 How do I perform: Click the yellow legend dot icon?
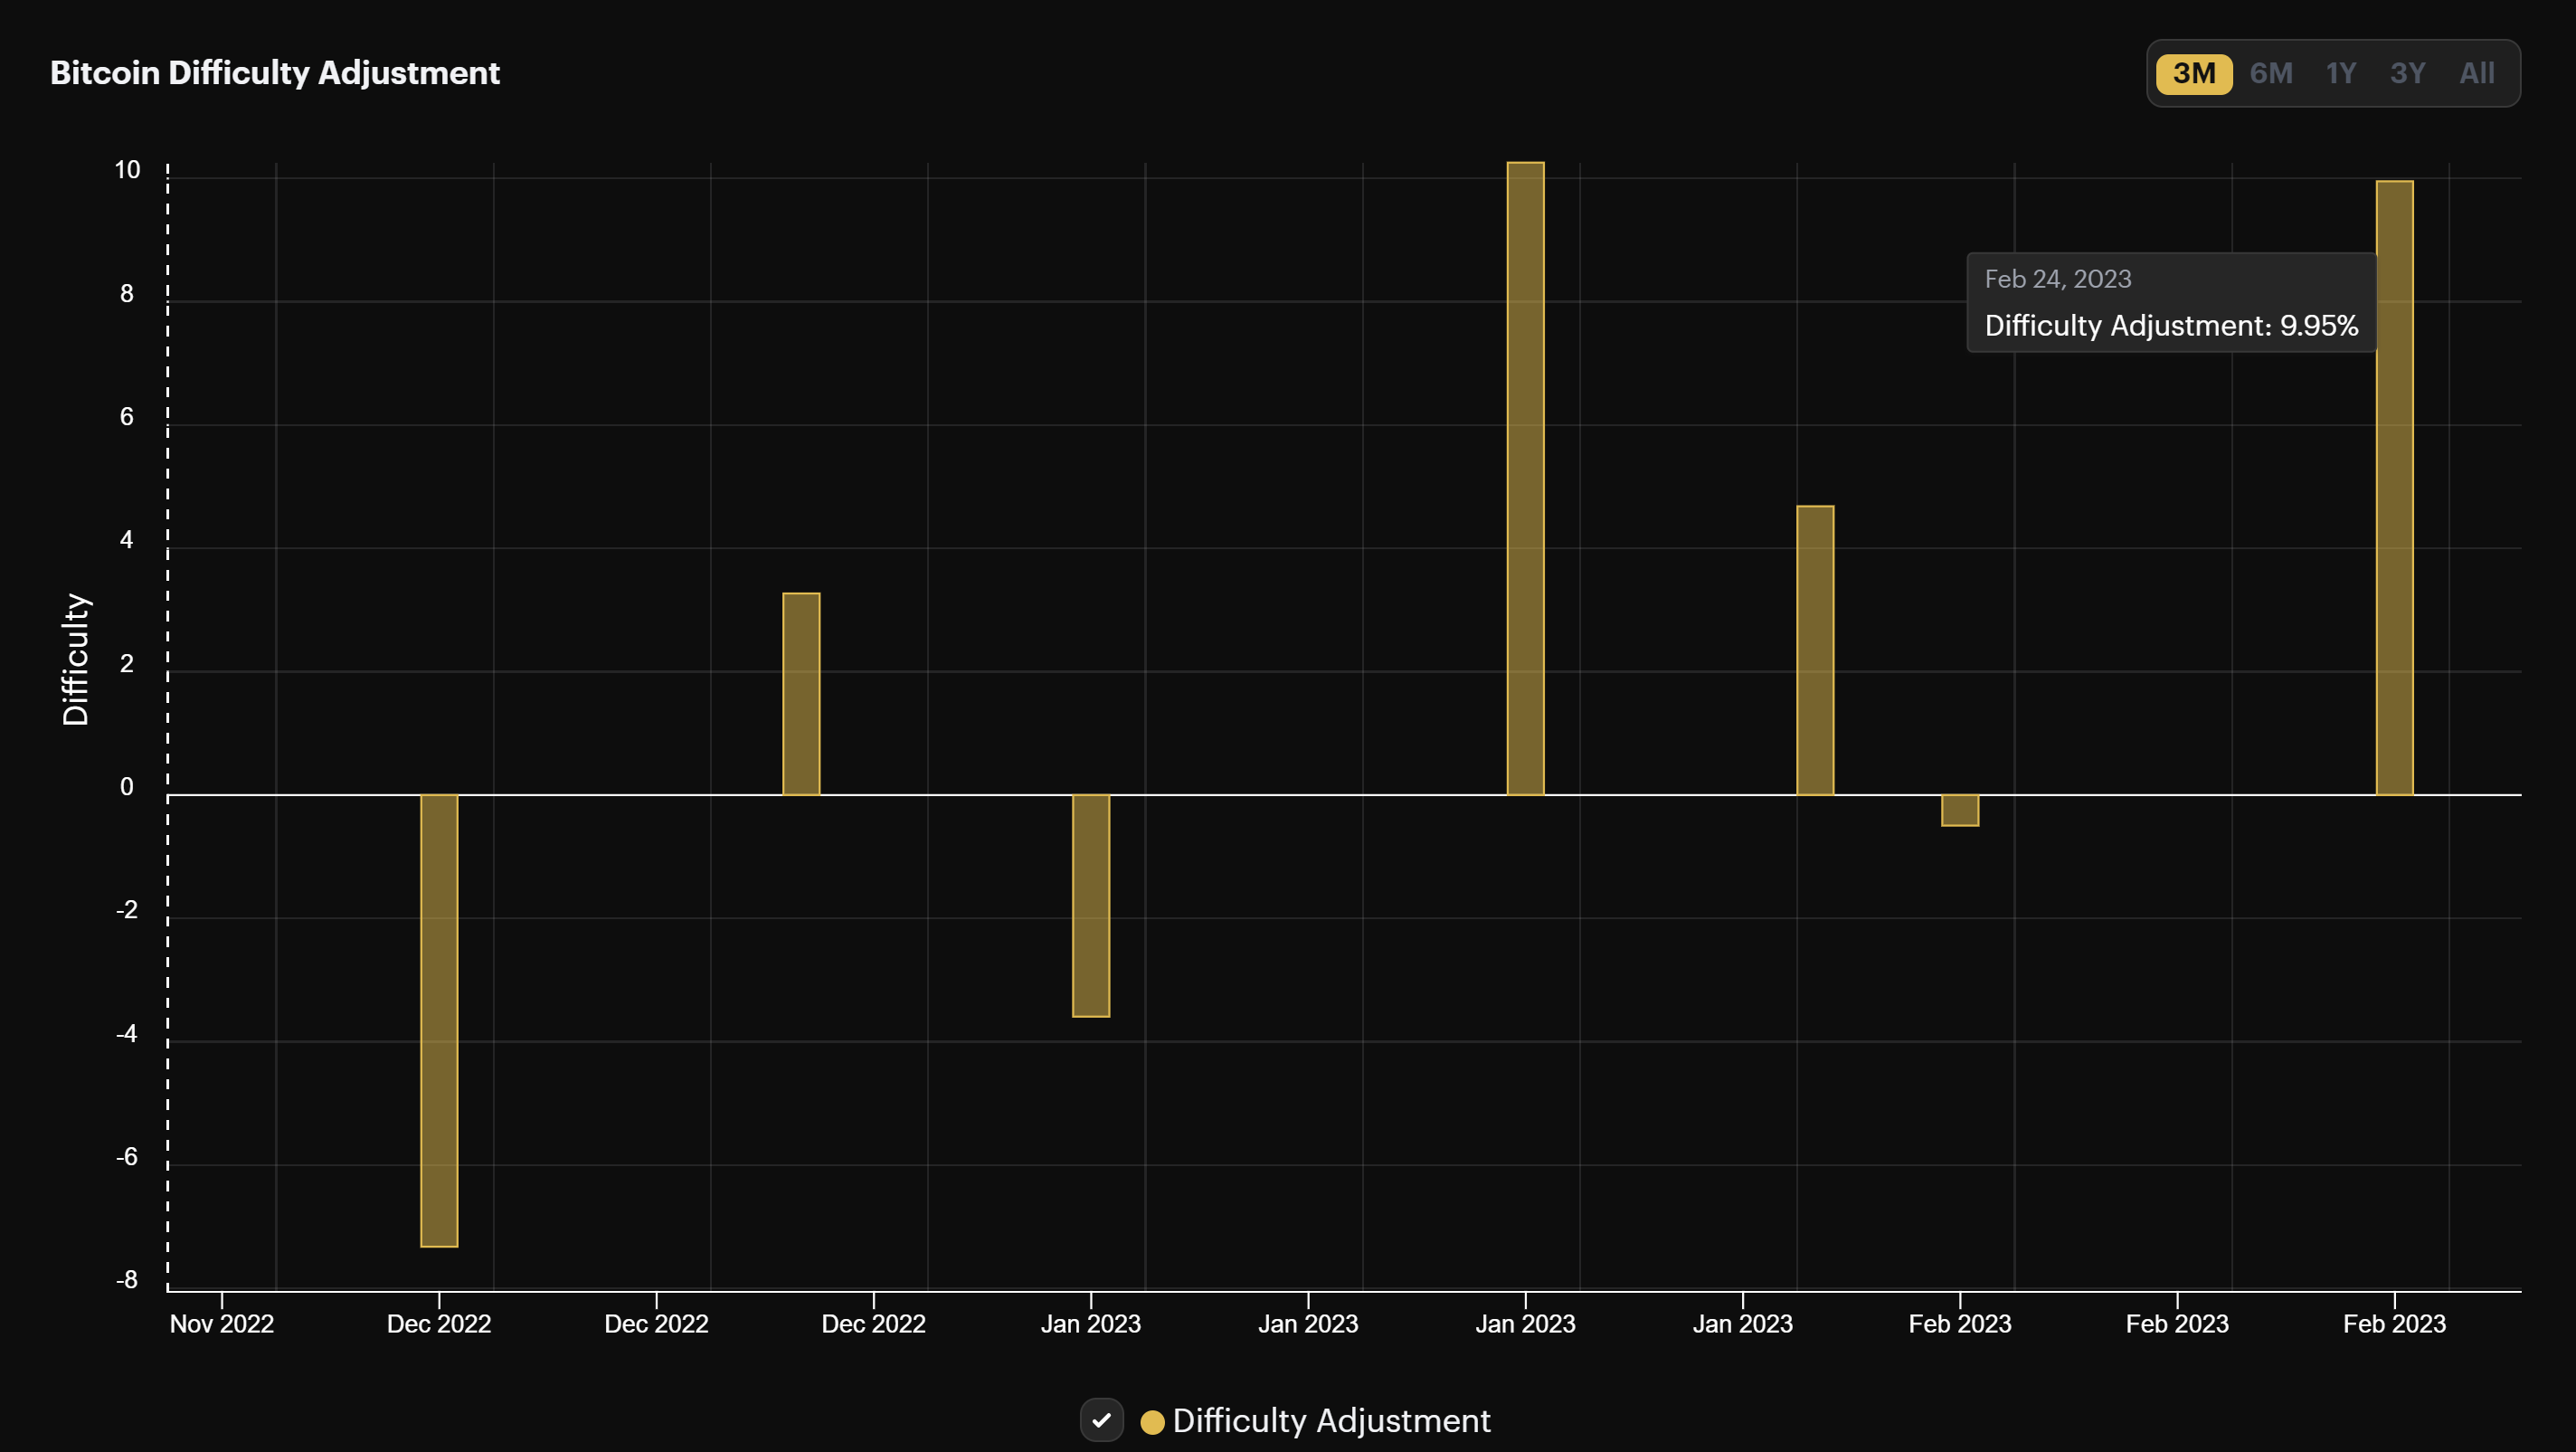(x=1152, y=1420)
